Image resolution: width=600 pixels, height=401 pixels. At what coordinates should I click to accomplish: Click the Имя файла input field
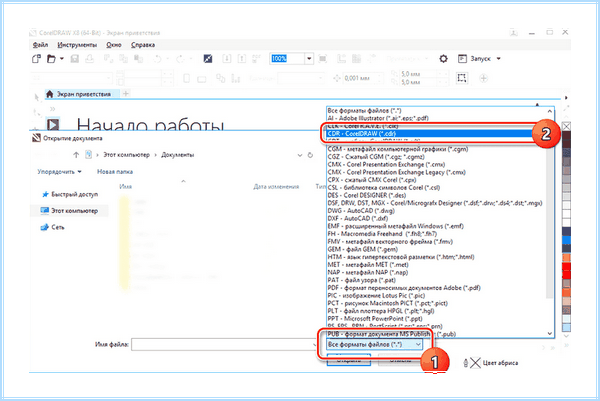(x=223, y=344)
